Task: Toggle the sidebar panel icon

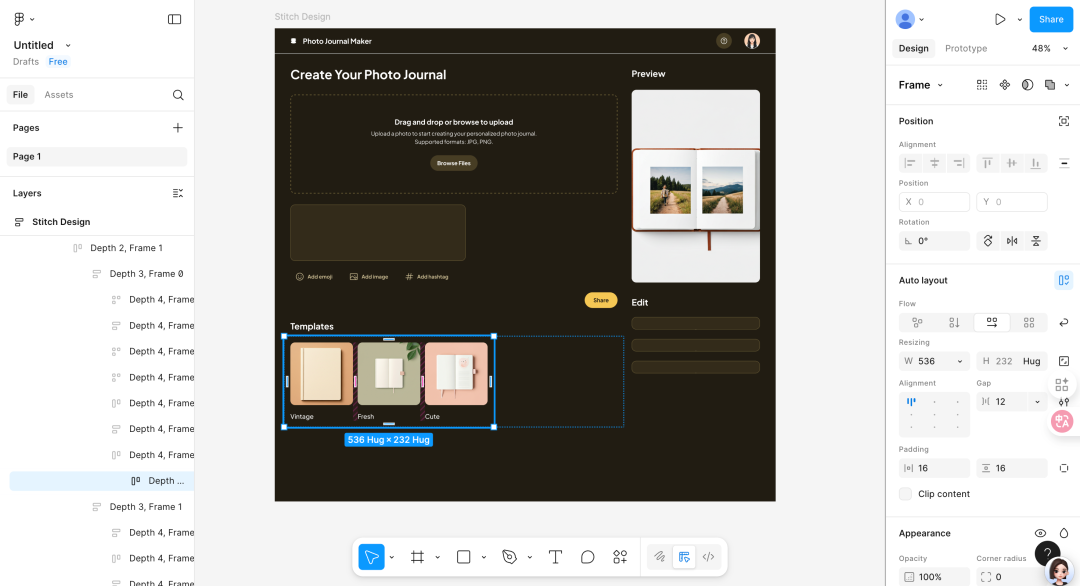Action: click(174, 19)
